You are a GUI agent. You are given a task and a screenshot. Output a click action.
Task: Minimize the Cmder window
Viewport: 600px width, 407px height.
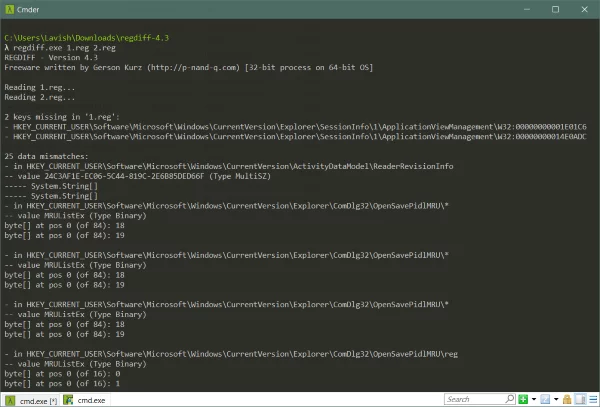(527, 9)
